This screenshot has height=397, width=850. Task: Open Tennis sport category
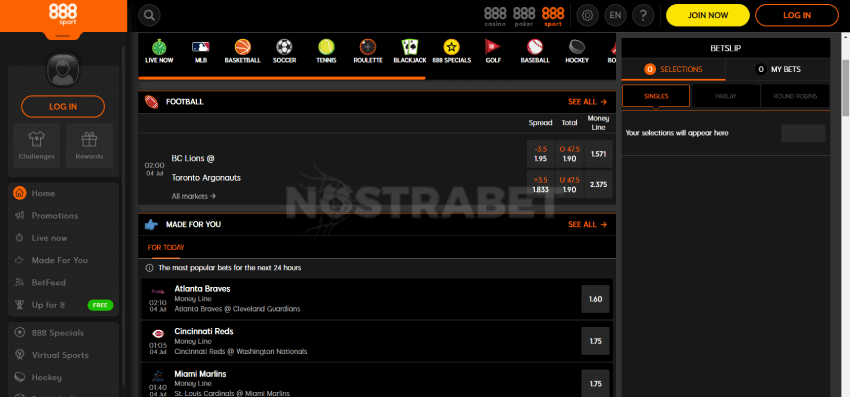326,52
